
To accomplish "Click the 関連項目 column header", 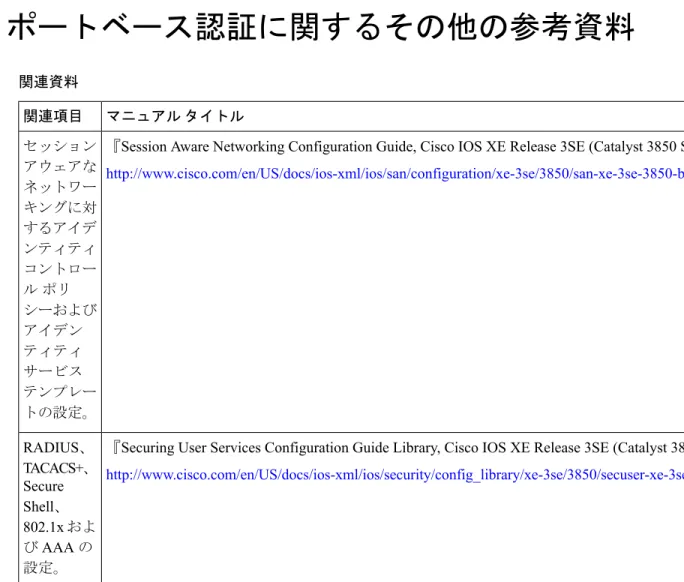I will coord(53,116).
